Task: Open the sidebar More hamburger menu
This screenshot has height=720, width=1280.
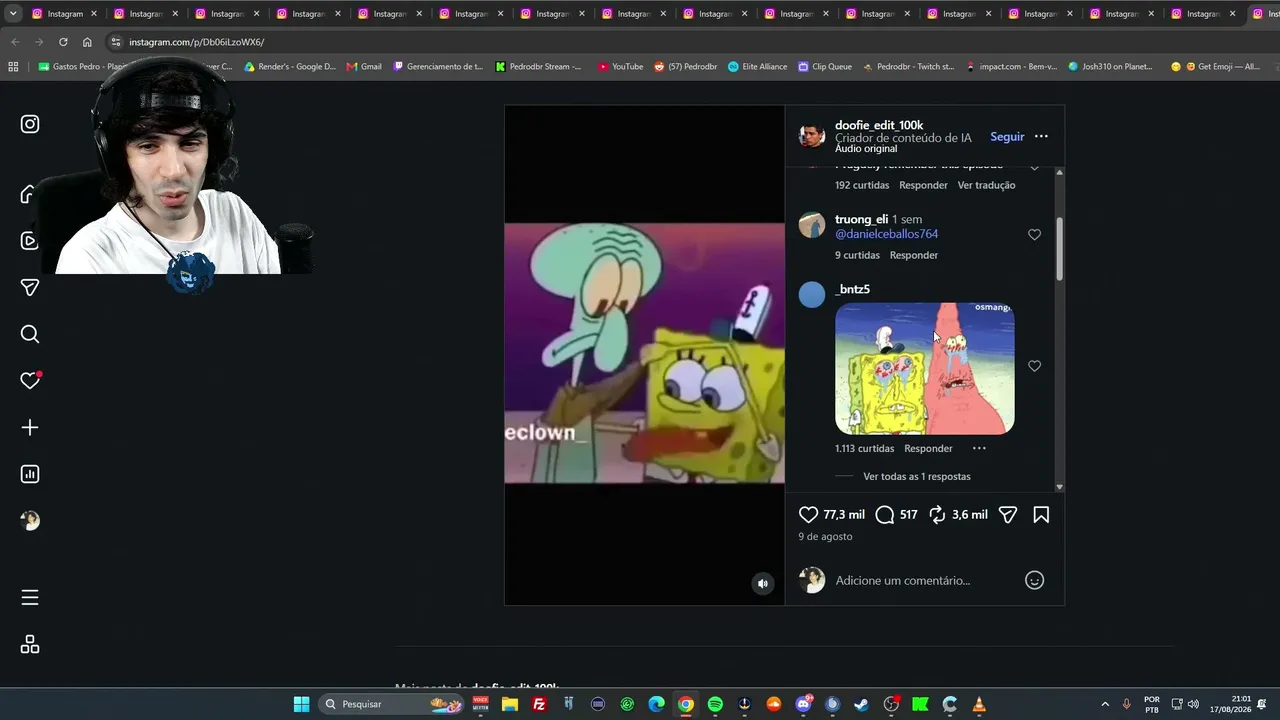Action: coord(30,597)
